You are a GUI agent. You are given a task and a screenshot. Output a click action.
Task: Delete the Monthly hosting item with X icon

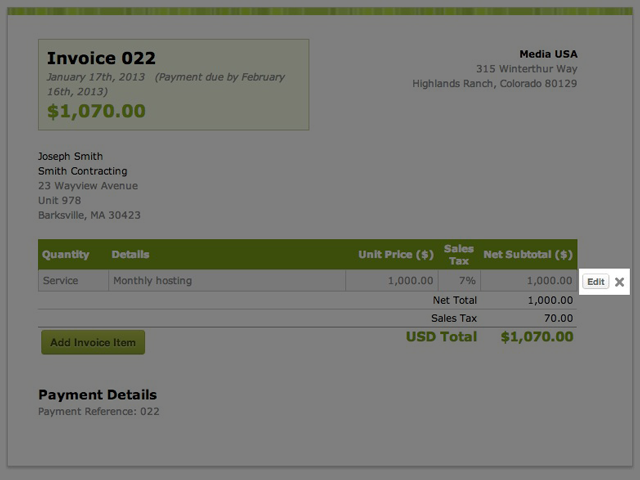(x=619, y=282)
